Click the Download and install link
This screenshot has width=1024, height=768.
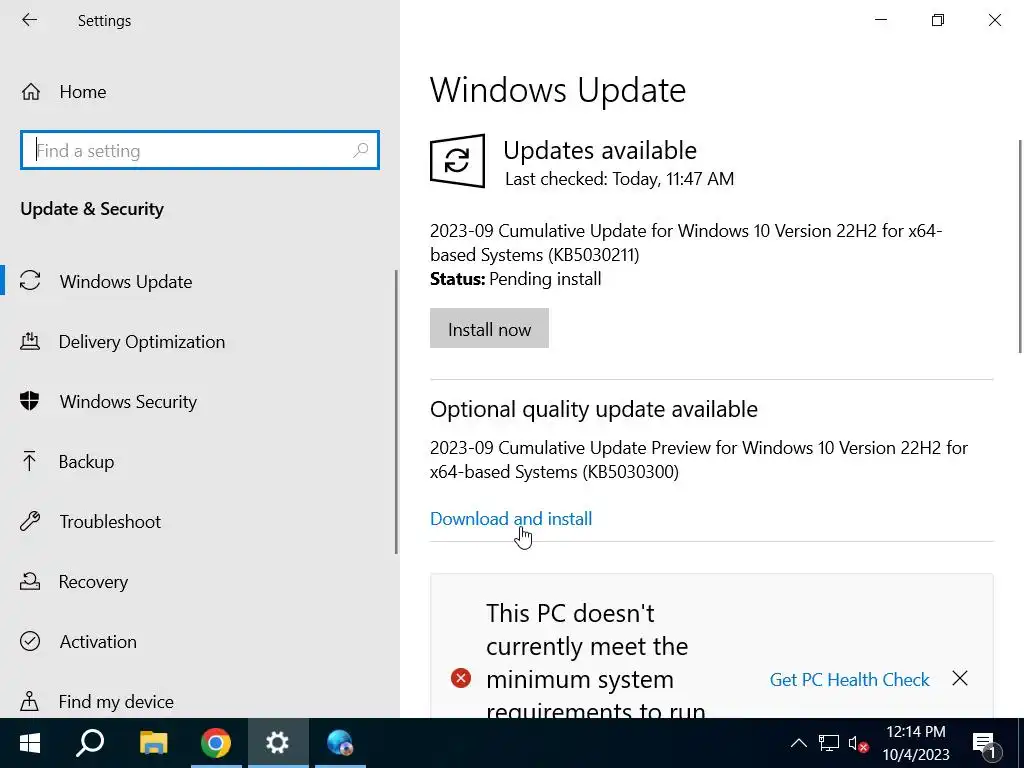click(x=511, y=519)
